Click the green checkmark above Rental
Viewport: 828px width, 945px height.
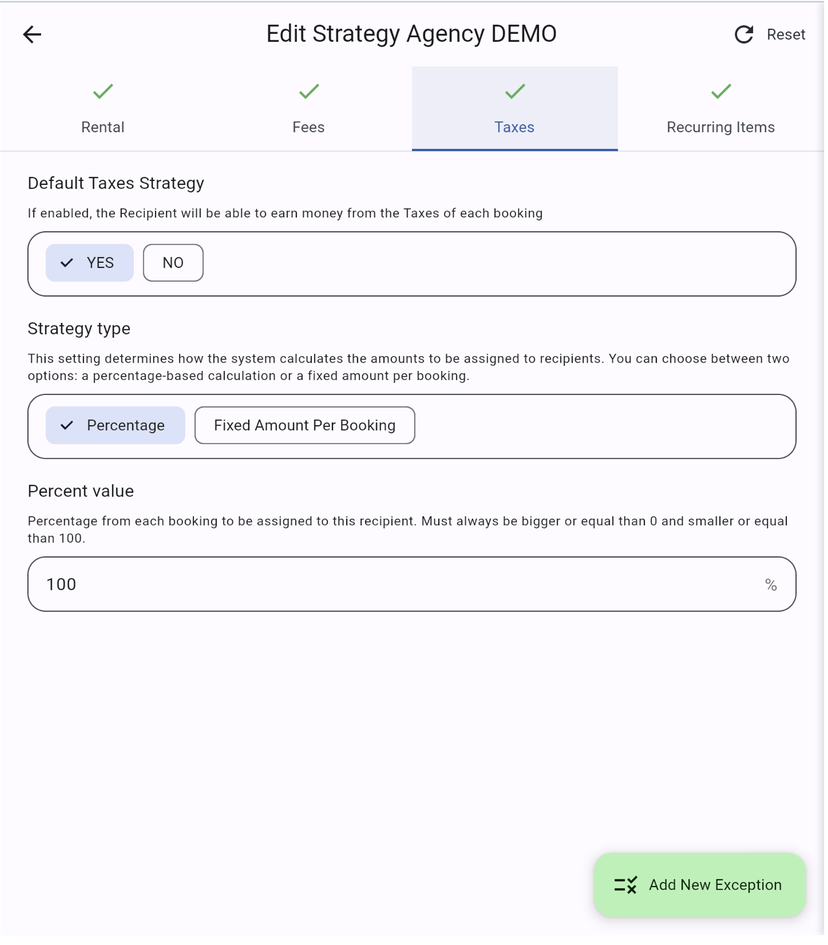click(x=103, y=92)
